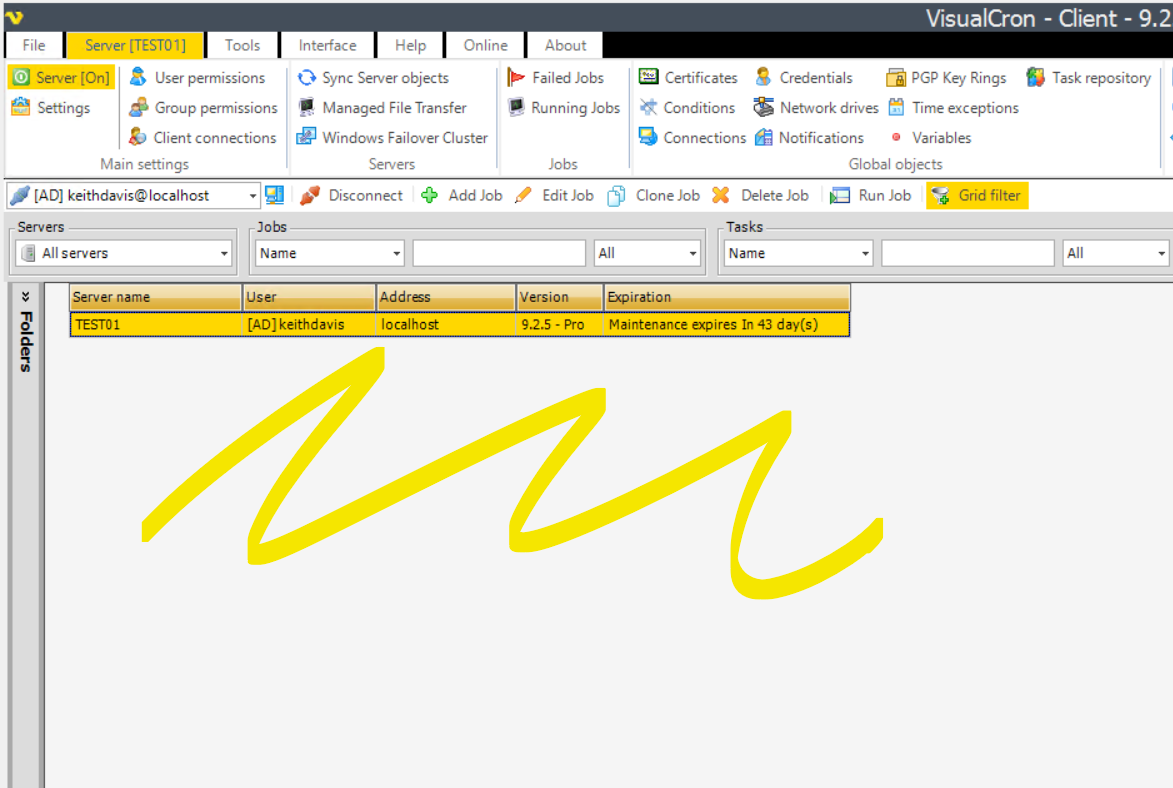
Task: Click the Running Jobs icon
Action: (515, 107)
